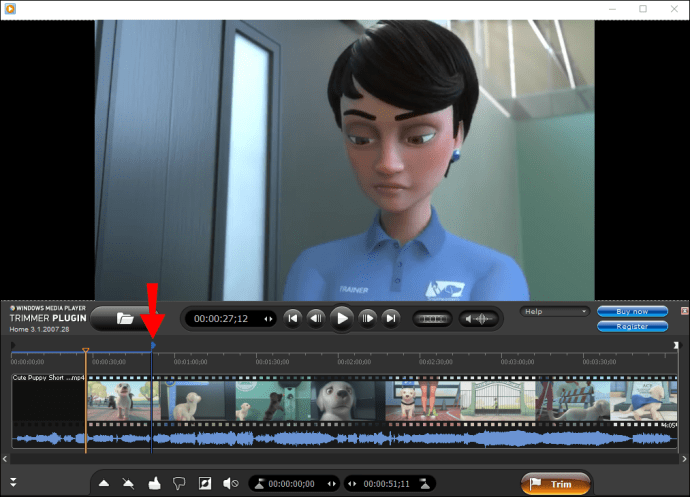Screen dimensions: 690x497
Task: Click the start time field 00:00:00;00
Action: [x=291, y=484]
